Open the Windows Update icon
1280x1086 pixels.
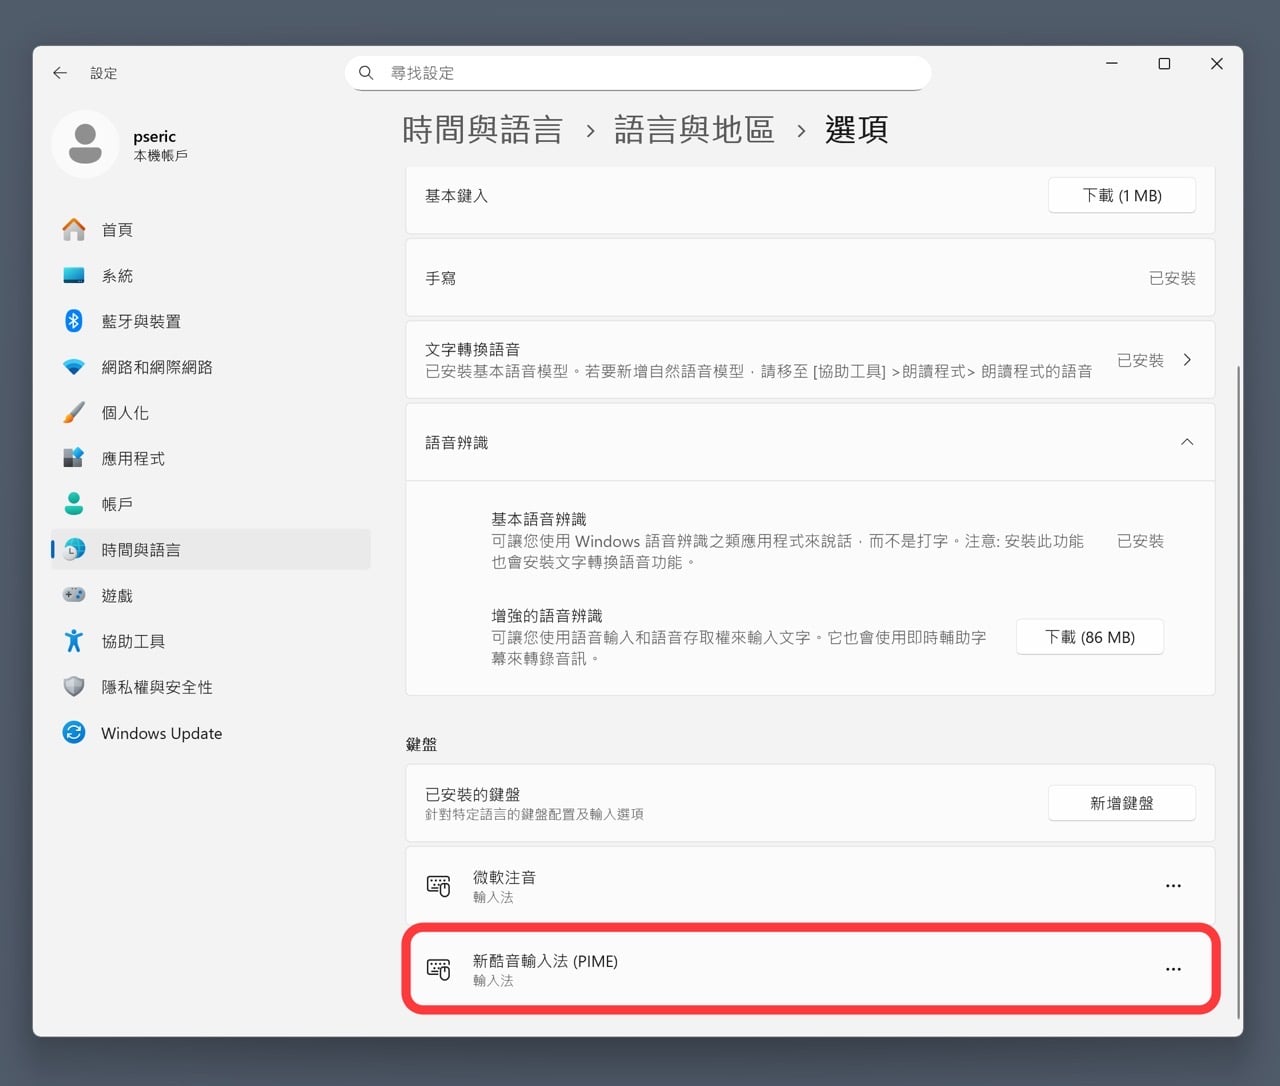click(x=74, y=733)
